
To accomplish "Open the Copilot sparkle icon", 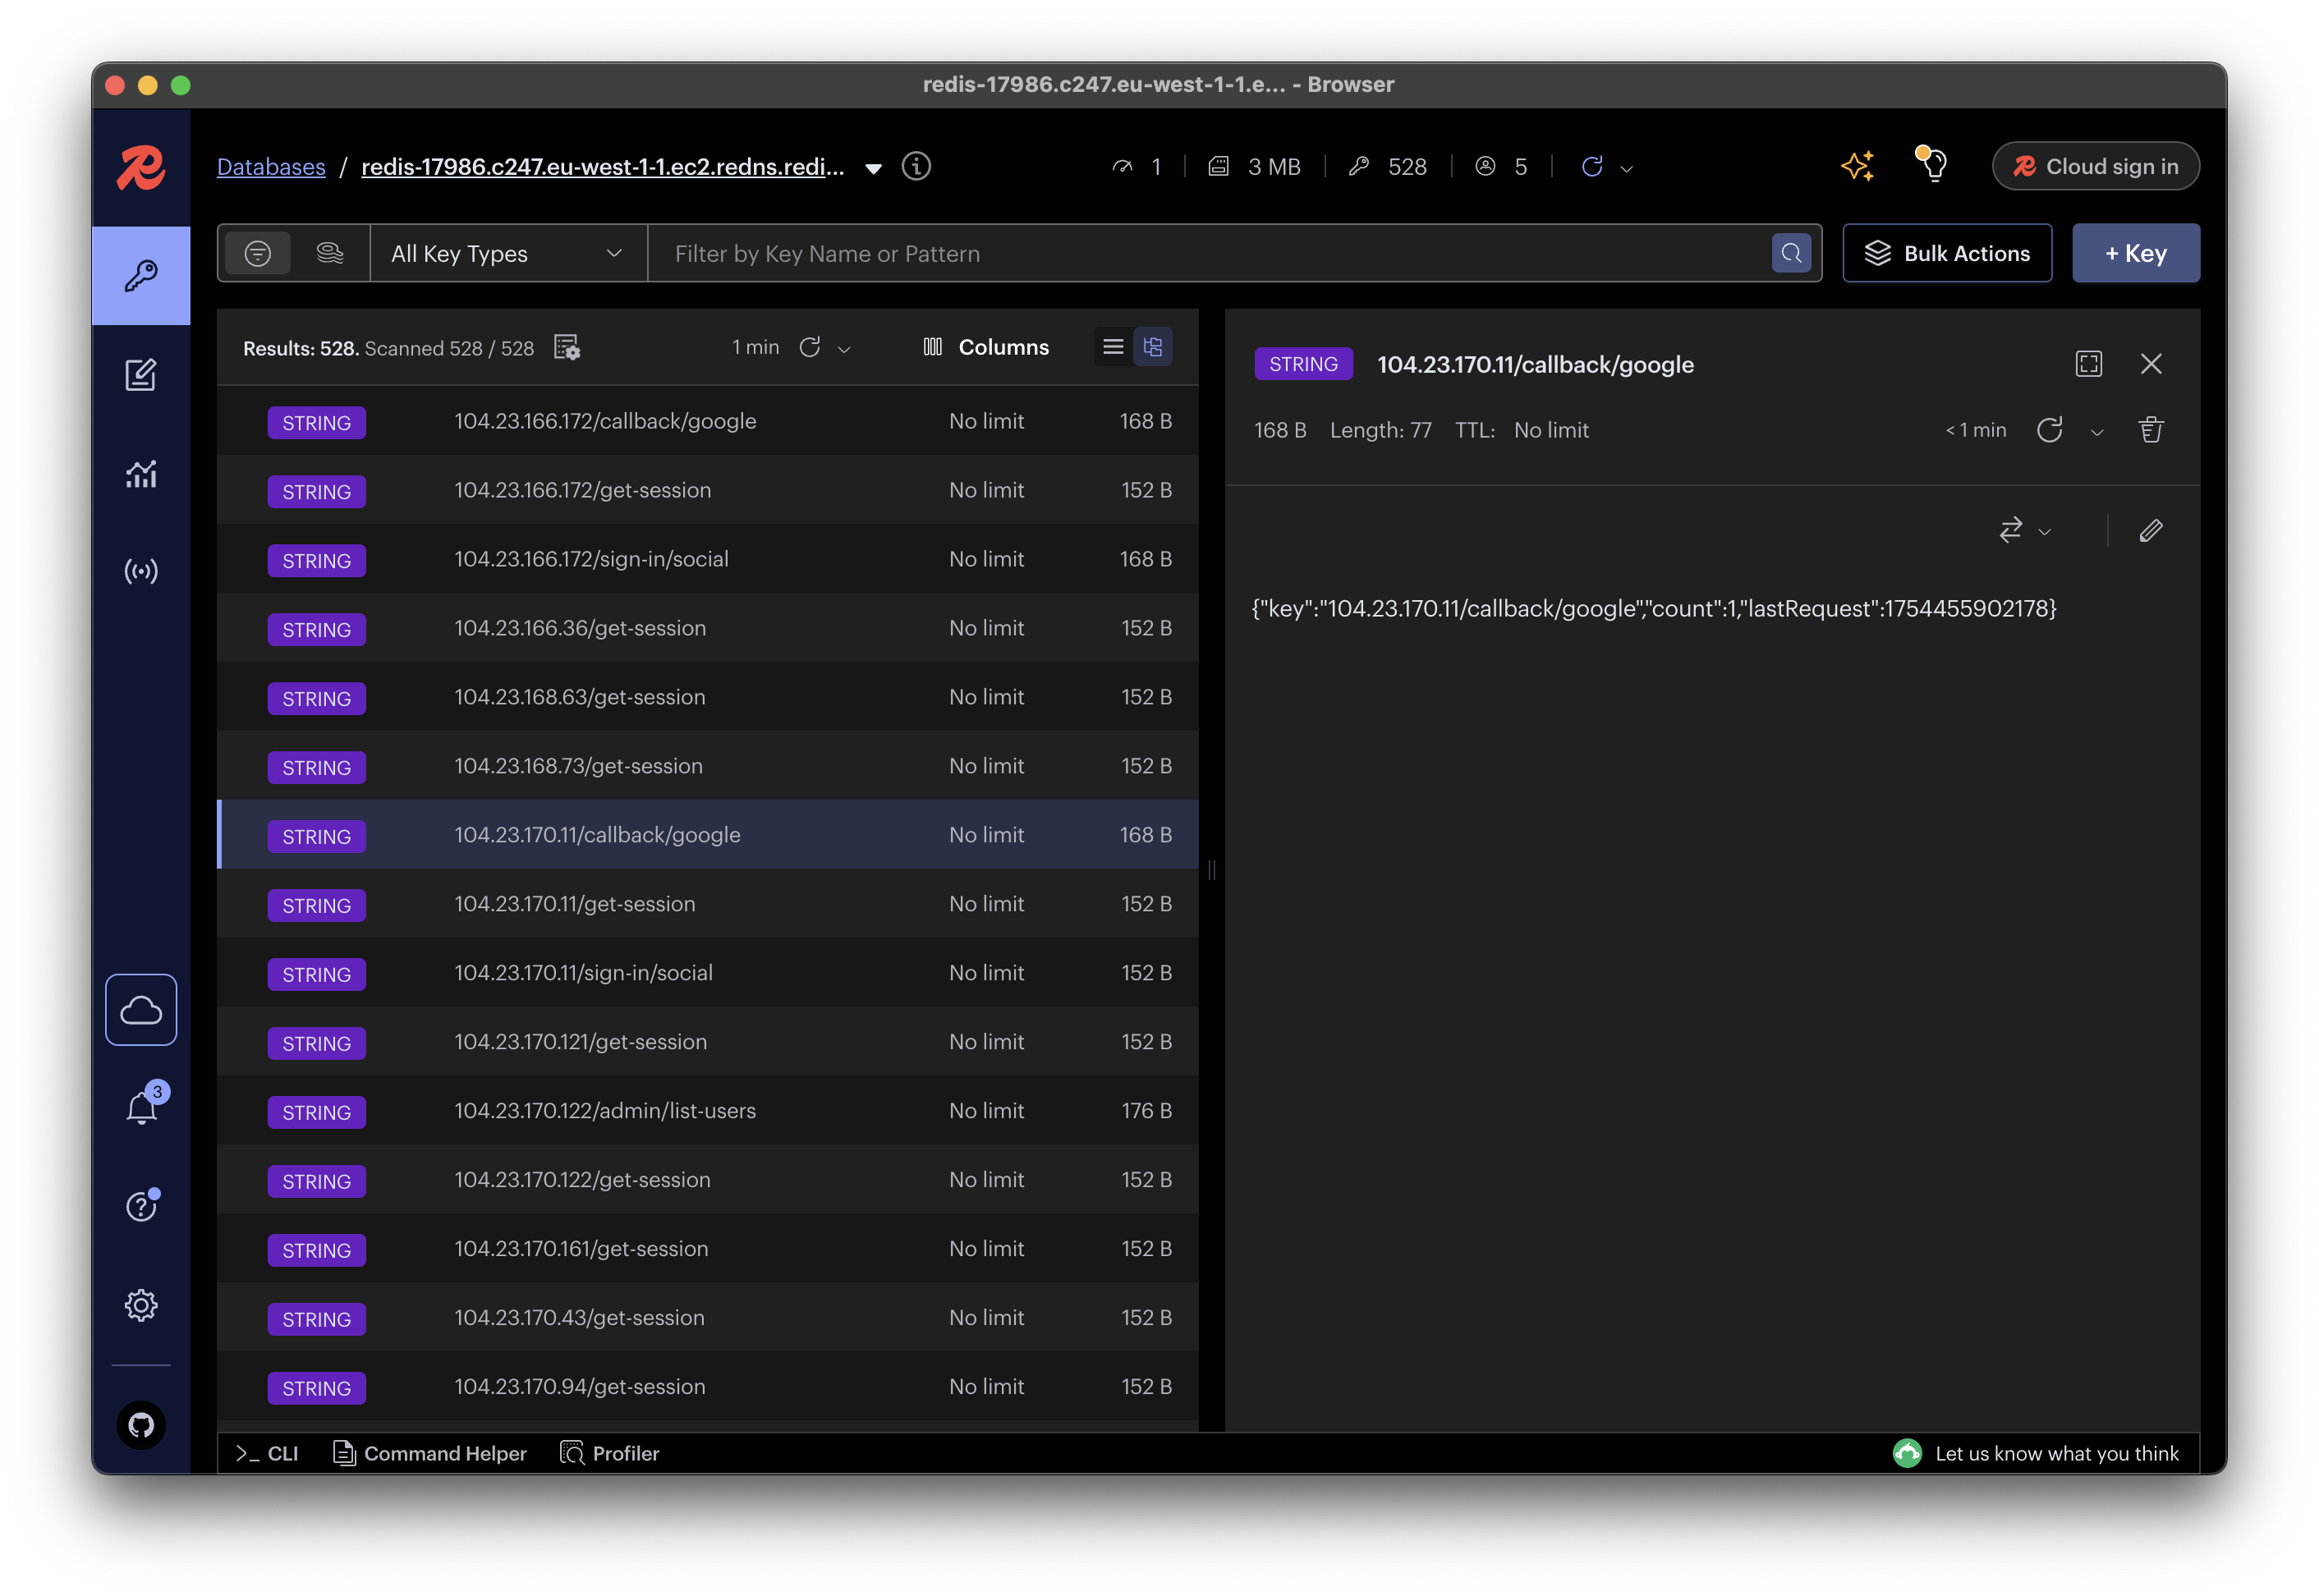I will pos(1857,166).
